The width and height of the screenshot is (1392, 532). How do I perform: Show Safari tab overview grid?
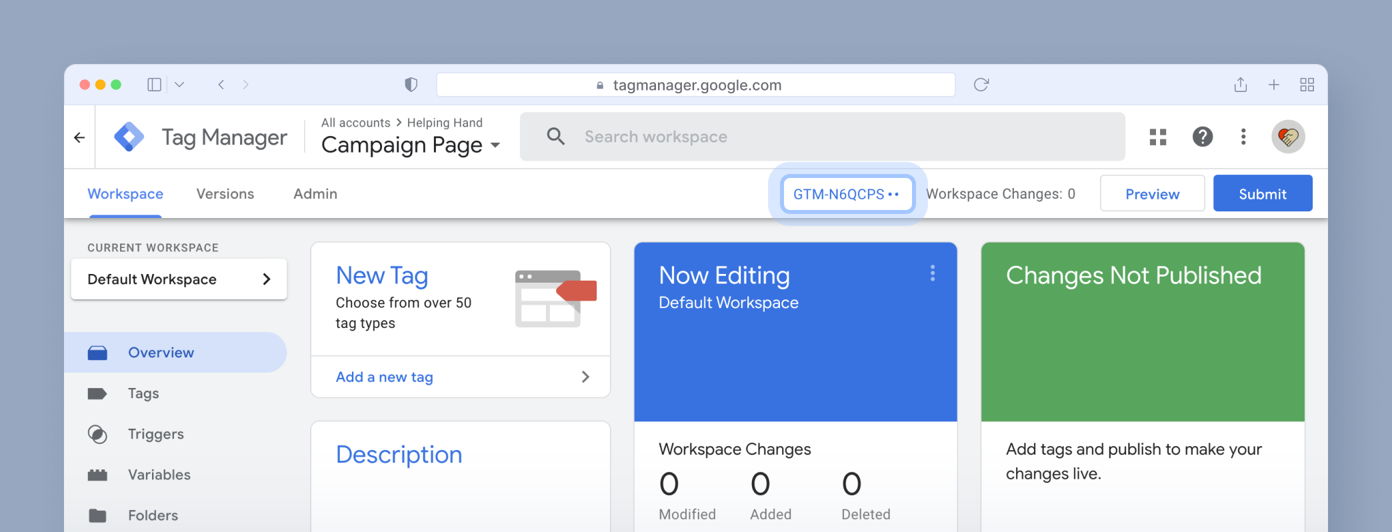pos(1307,85)
